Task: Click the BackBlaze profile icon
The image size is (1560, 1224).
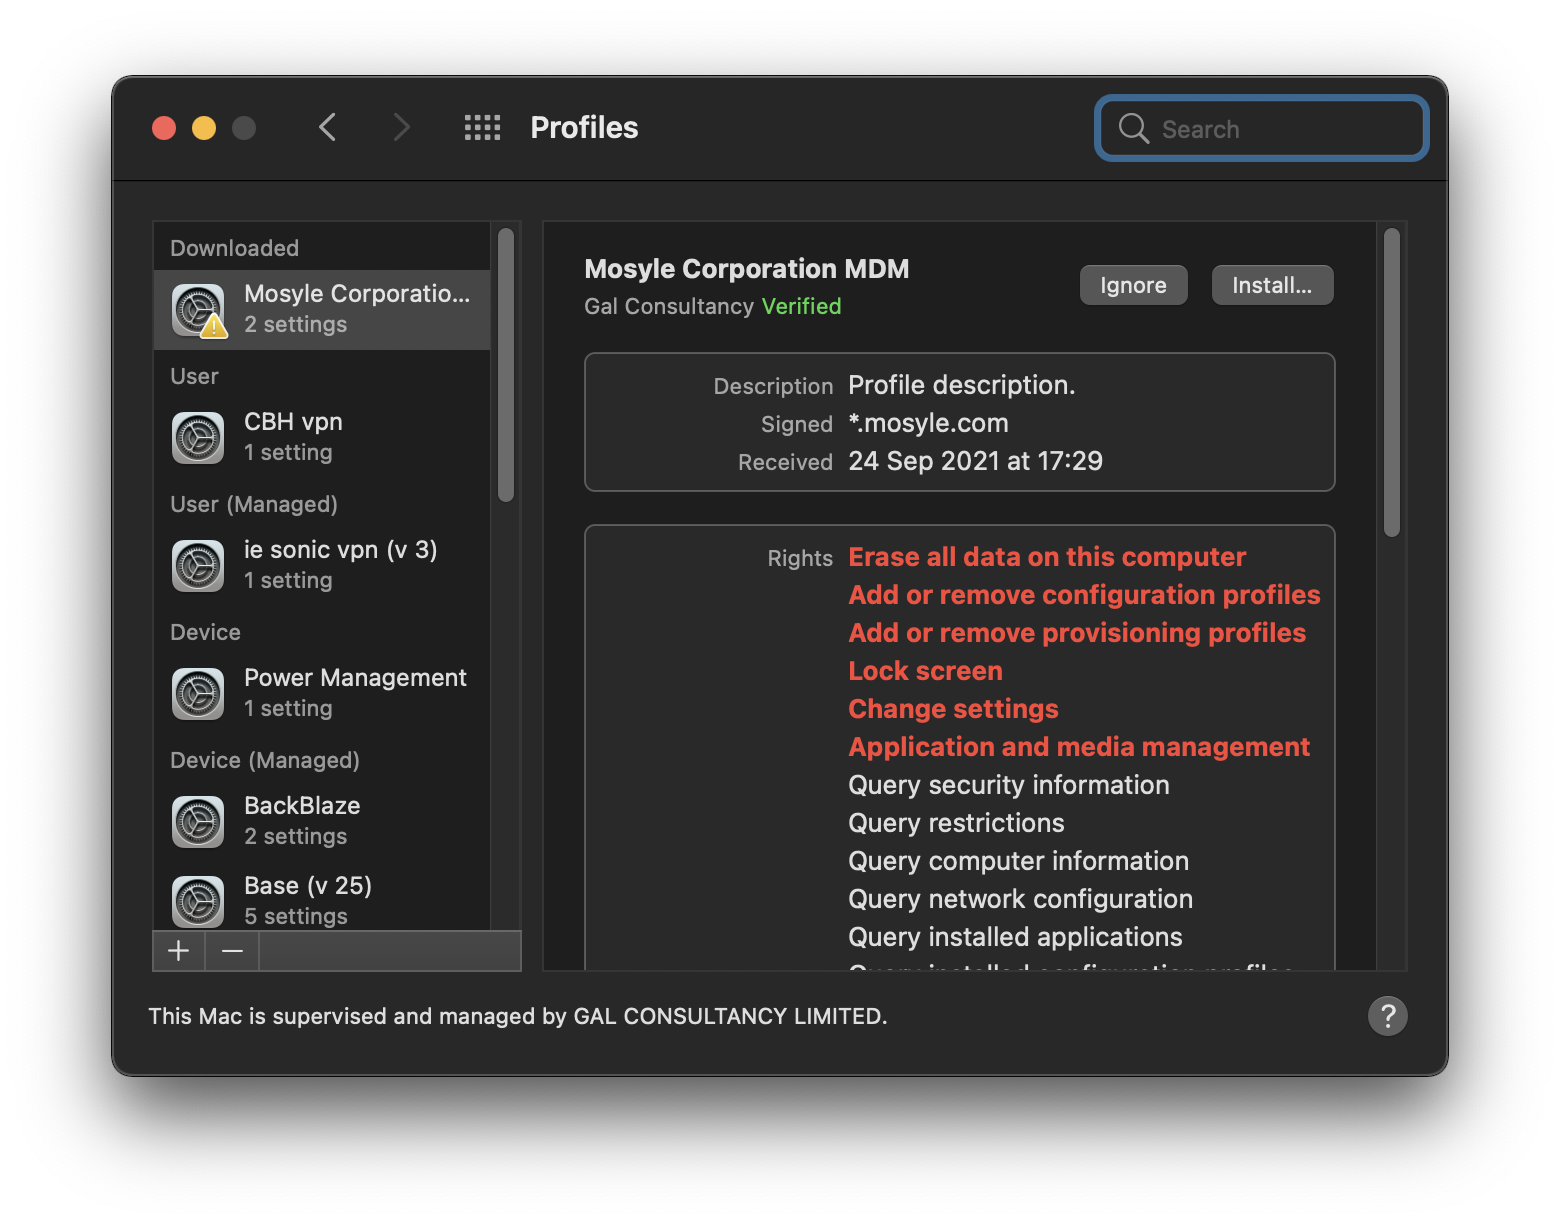Action: [x=198, y=822]
